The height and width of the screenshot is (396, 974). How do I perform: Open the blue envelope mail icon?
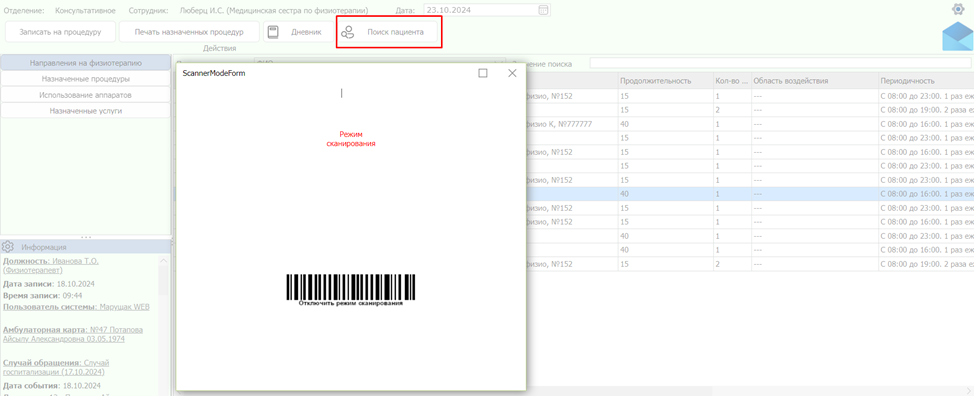click(957, 36)
